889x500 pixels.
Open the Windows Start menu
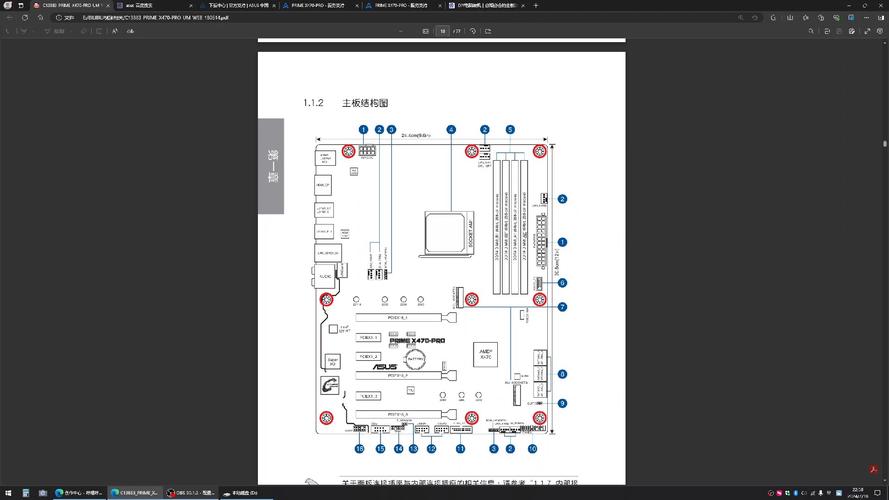[8, 493]
